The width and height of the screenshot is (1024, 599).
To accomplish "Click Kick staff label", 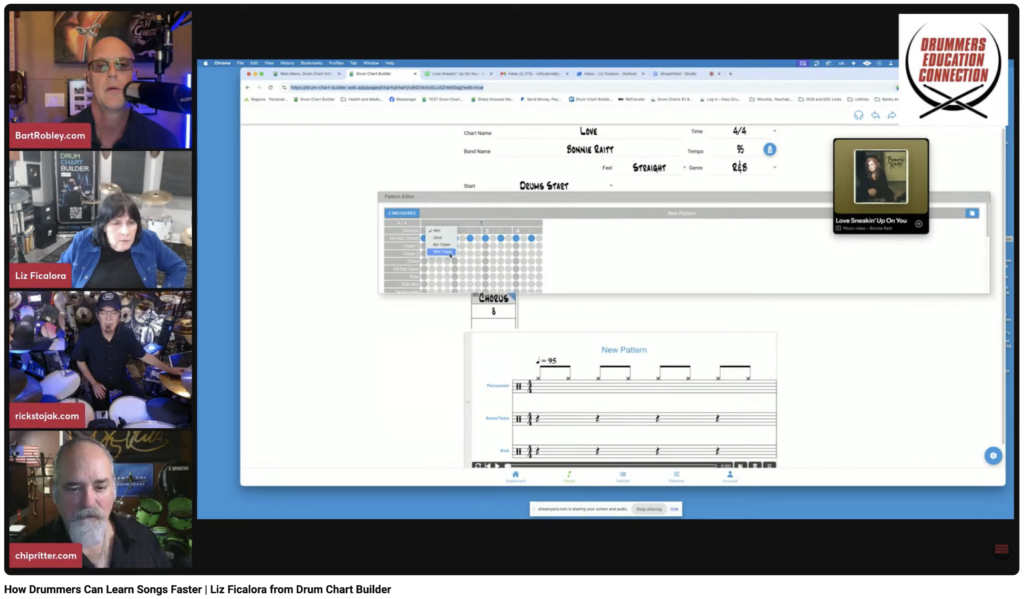I will coord(504,451).
